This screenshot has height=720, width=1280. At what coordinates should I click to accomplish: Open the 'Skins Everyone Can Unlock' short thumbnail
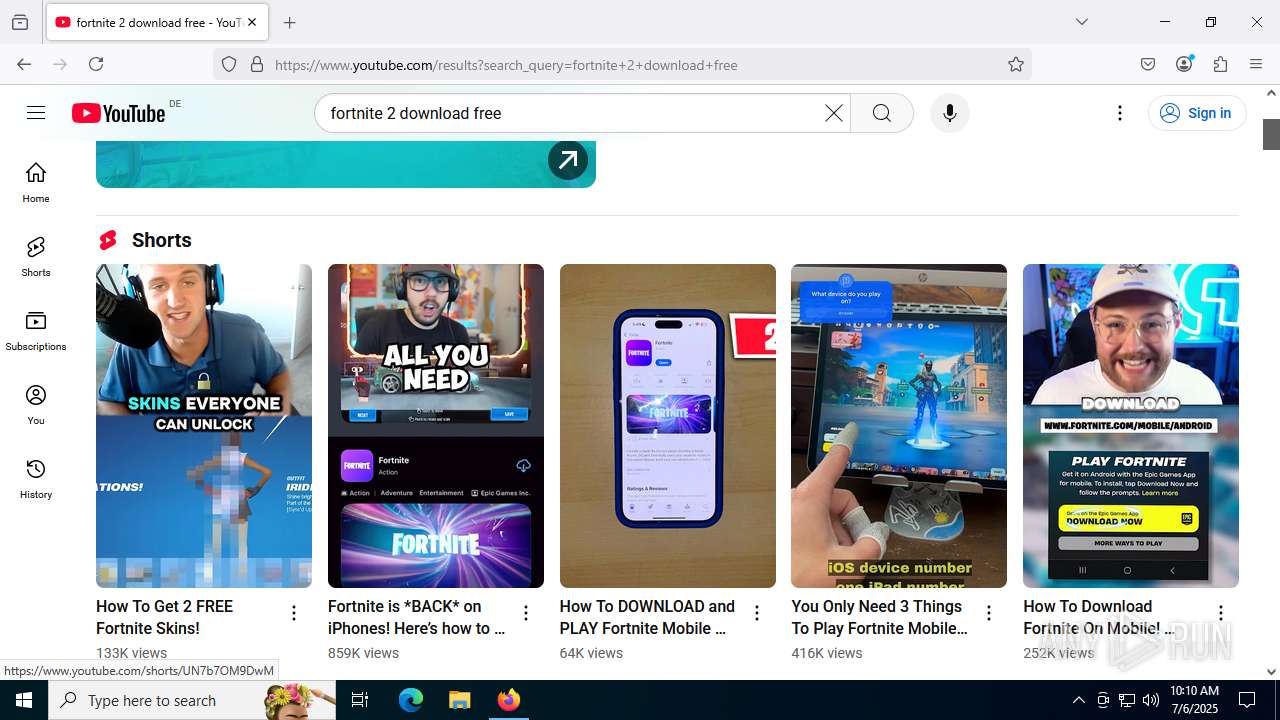coord(204,426)
